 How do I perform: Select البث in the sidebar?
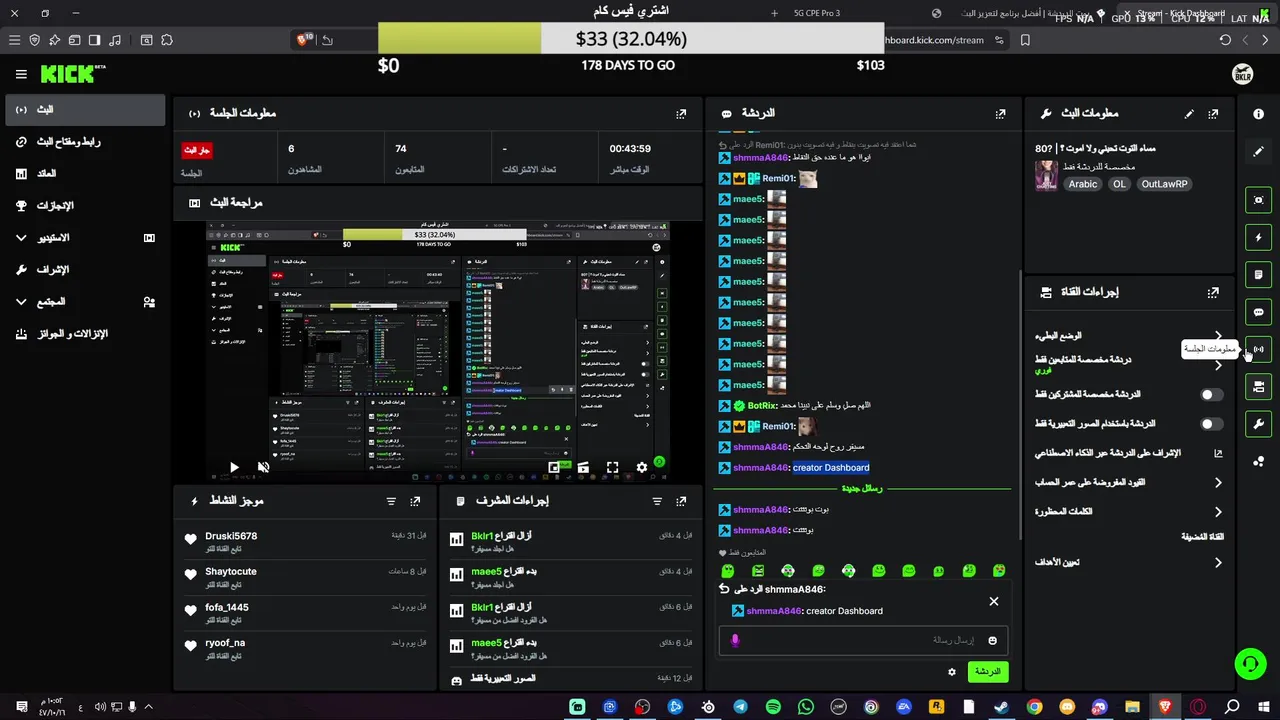84,110
